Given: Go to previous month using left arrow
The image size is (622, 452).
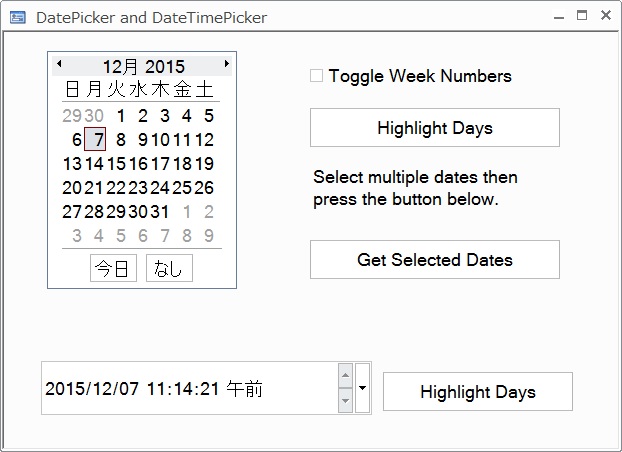Looking at the screenshot, I should [x=59, y=63].
